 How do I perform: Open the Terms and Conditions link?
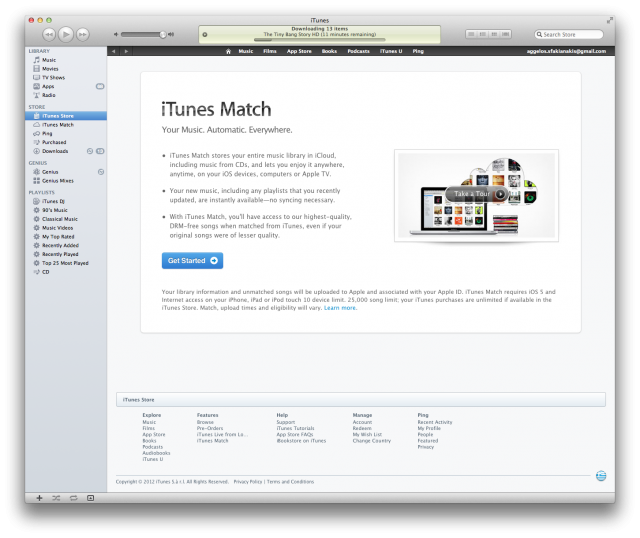pyautogui.click(x=291, y=482)
